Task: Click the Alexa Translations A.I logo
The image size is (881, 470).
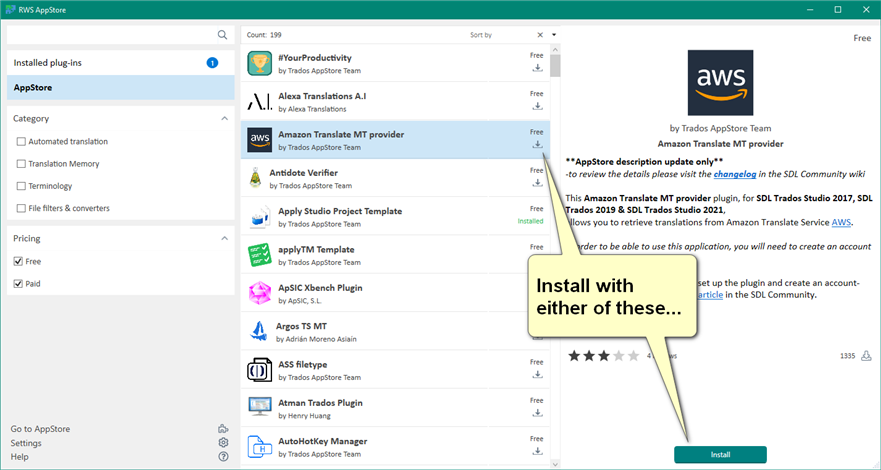Action: (x=260, y=102)
